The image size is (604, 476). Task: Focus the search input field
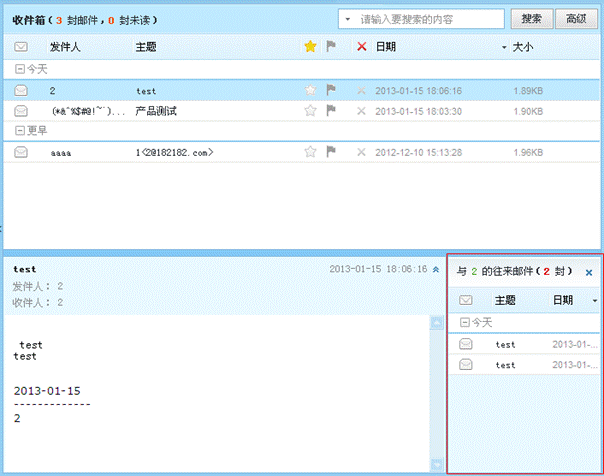point(430,19)
